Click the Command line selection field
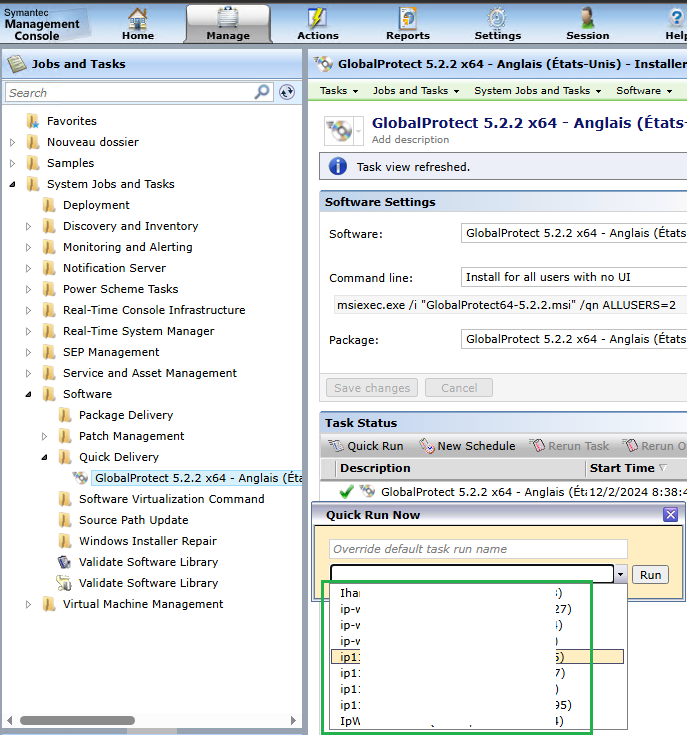This screenshot has width=687, height=735. point(574,277)
